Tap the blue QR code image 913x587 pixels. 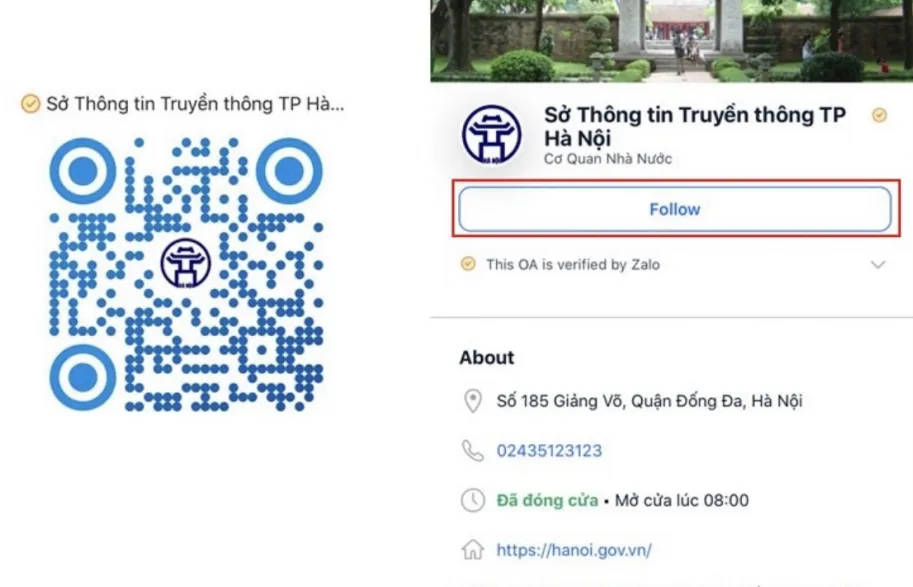(x=186, y=274)
